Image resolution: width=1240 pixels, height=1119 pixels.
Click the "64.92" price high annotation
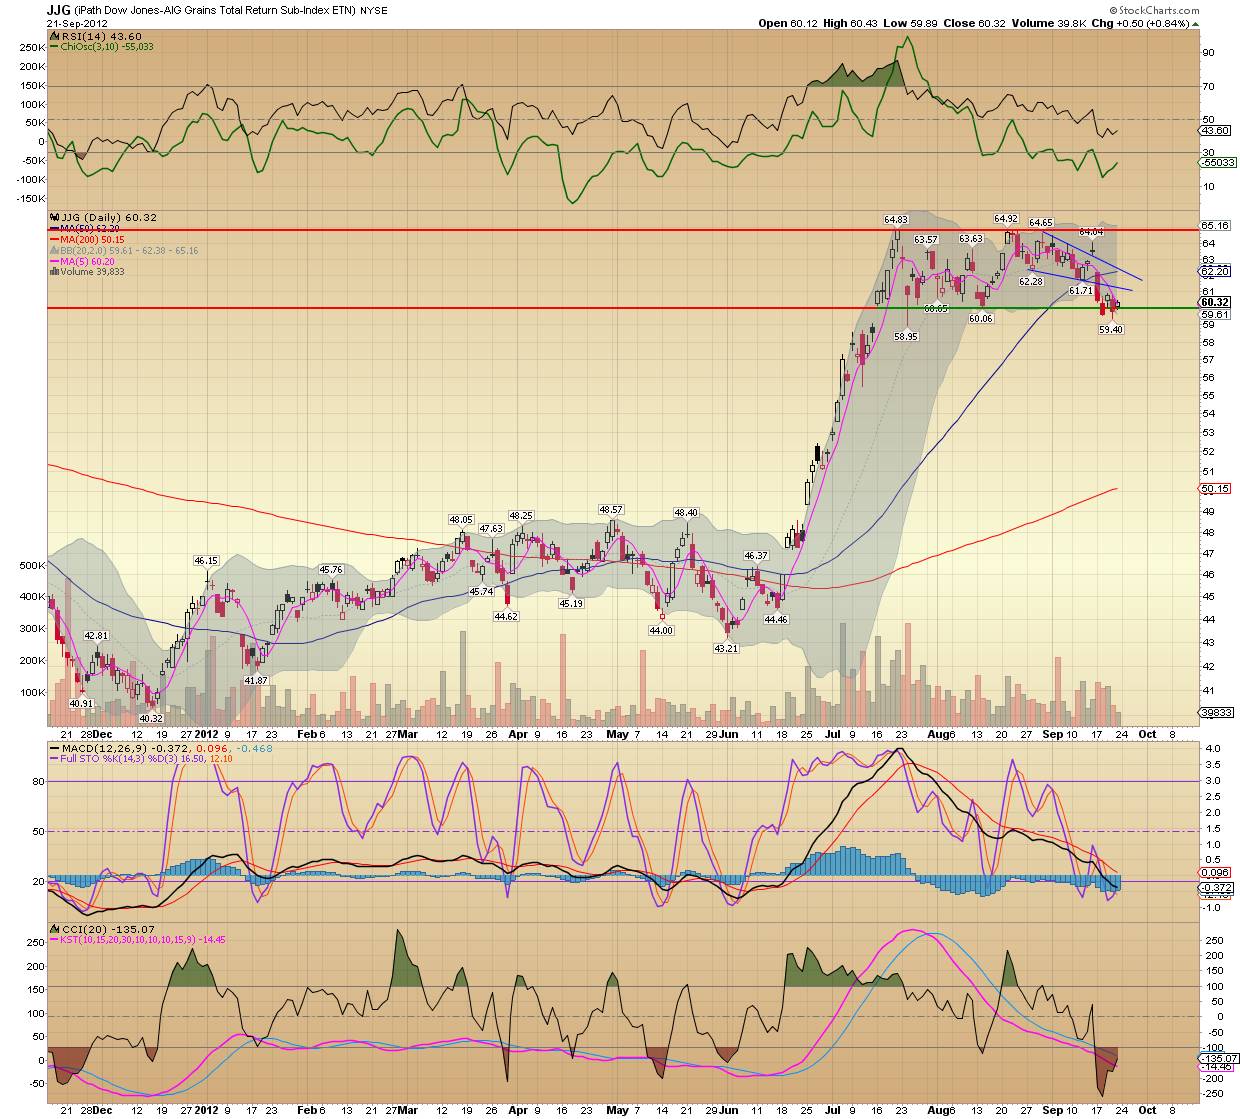click(x=1006, y=218)
